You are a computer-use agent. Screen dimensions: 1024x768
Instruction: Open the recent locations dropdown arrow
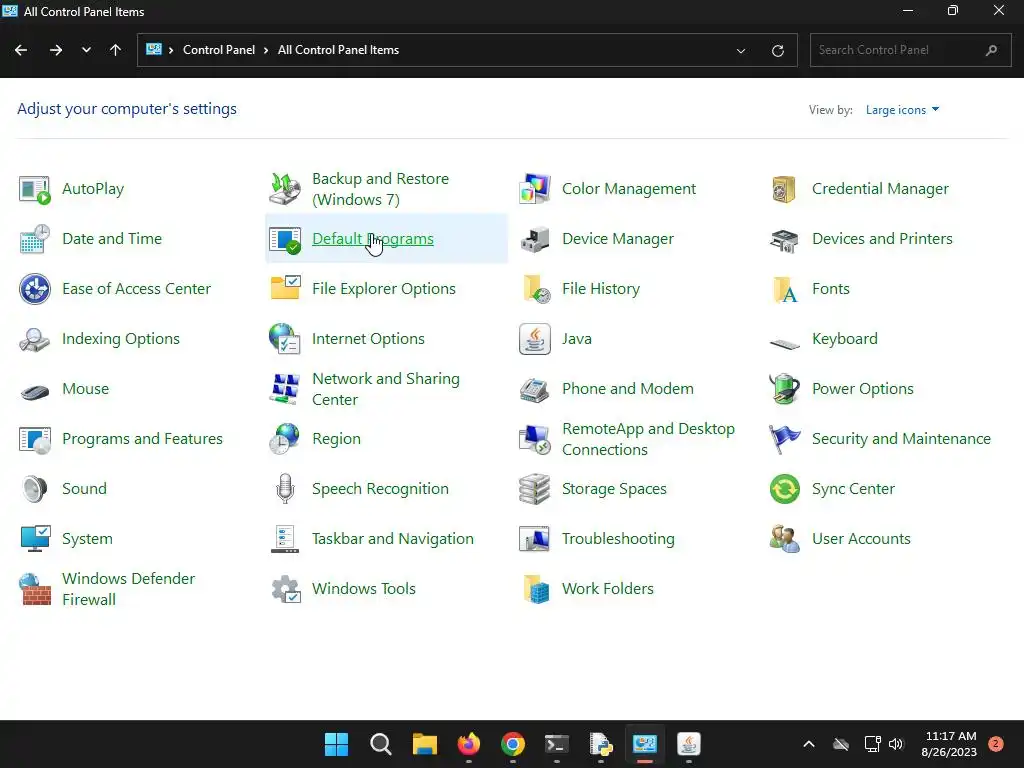[x=86, y=50]
